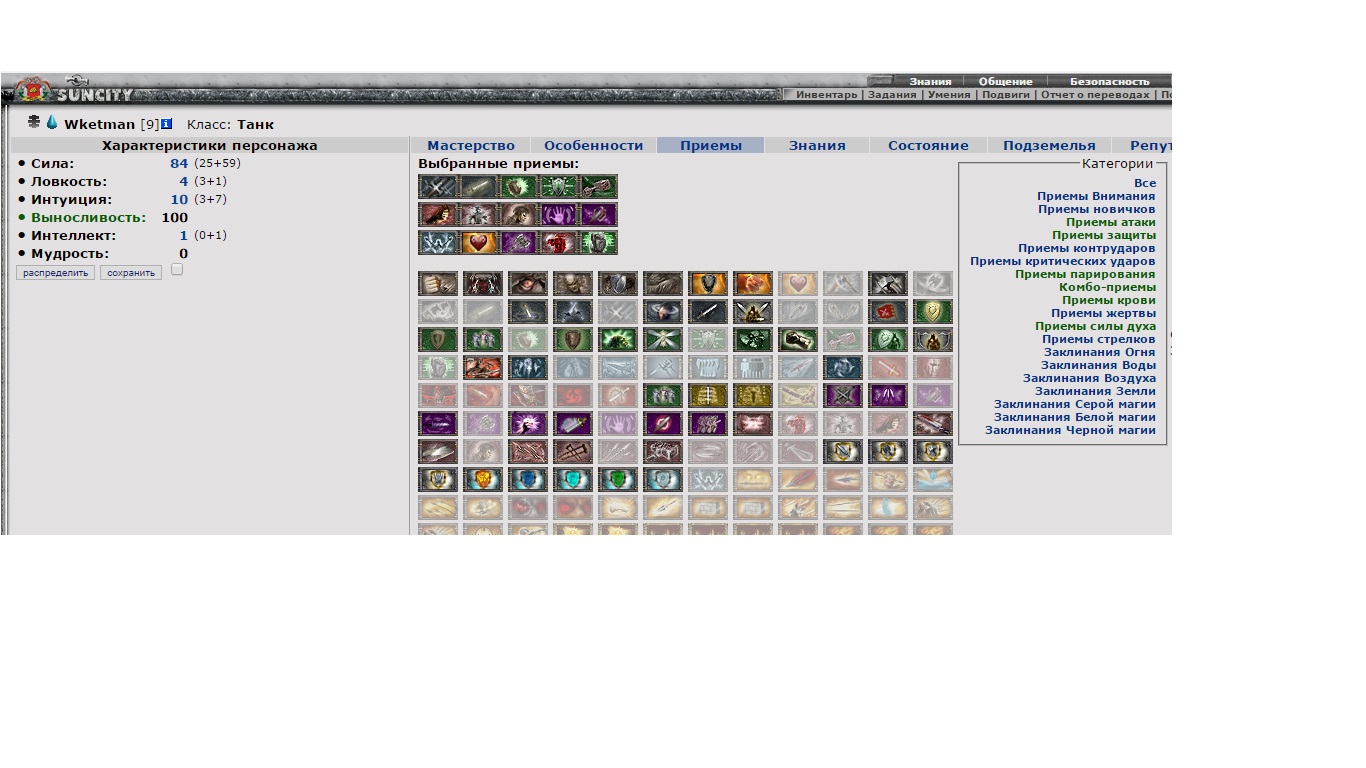Show the Все category
Screen dimensions: 1366x768
1145,184
